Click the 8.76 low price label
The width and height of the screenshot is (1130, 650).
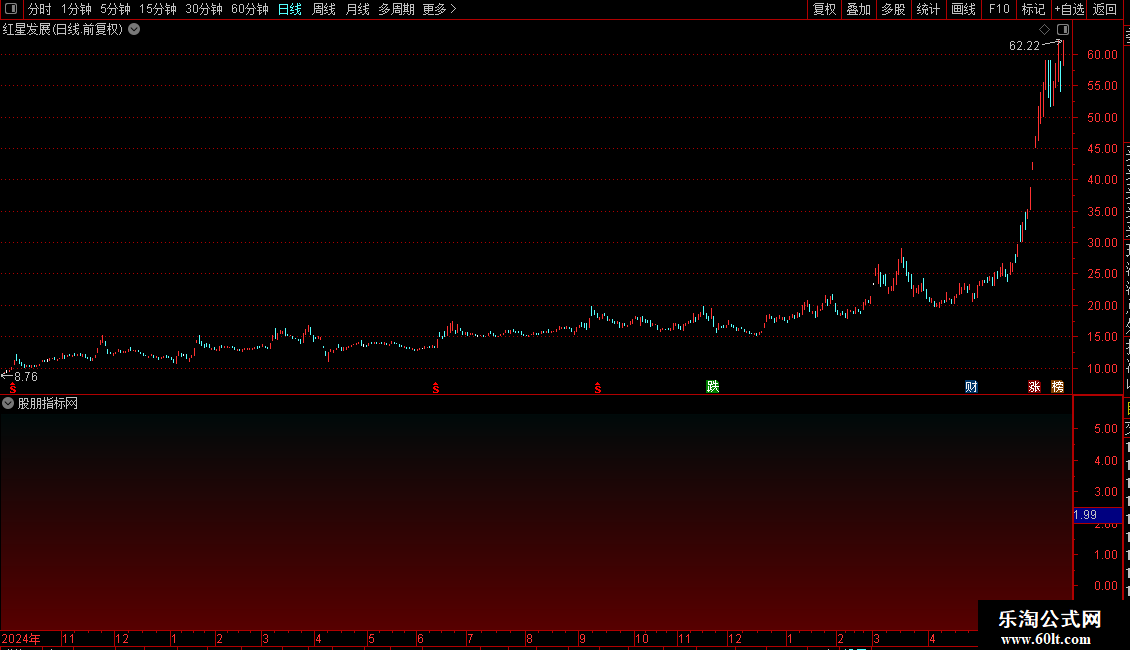click(26, 376)
